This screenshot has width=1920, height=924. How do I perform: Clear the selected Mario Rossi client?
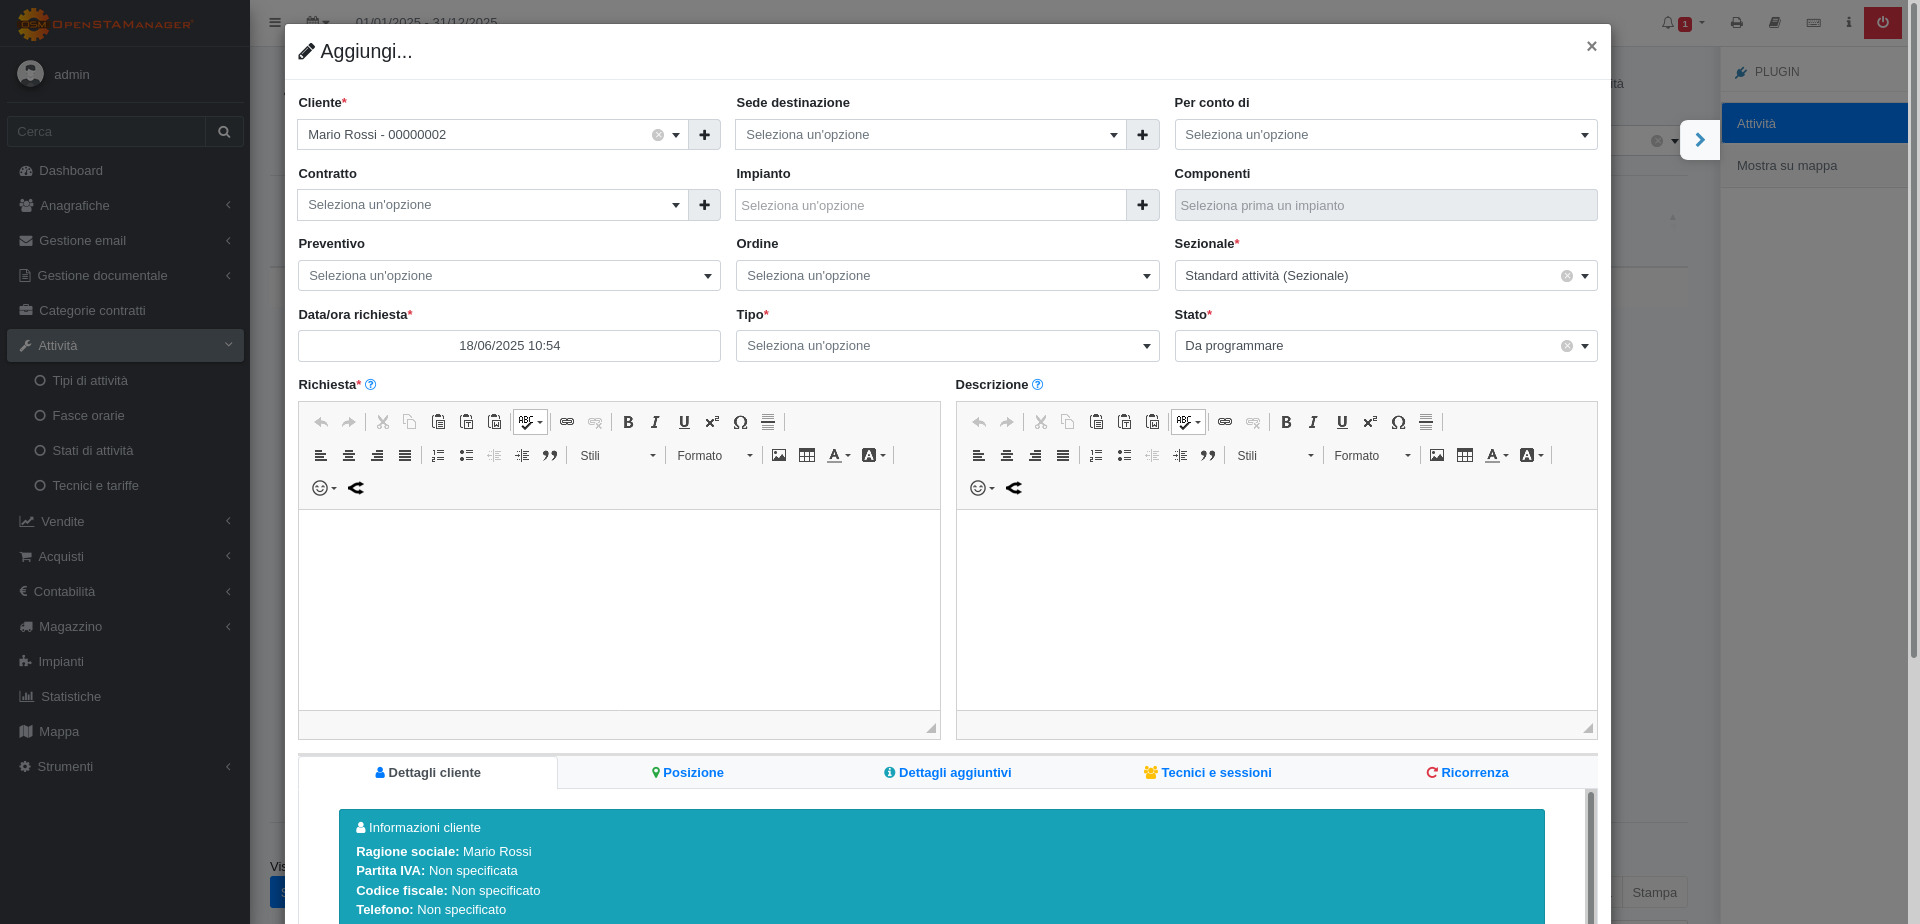coord(658,135)
